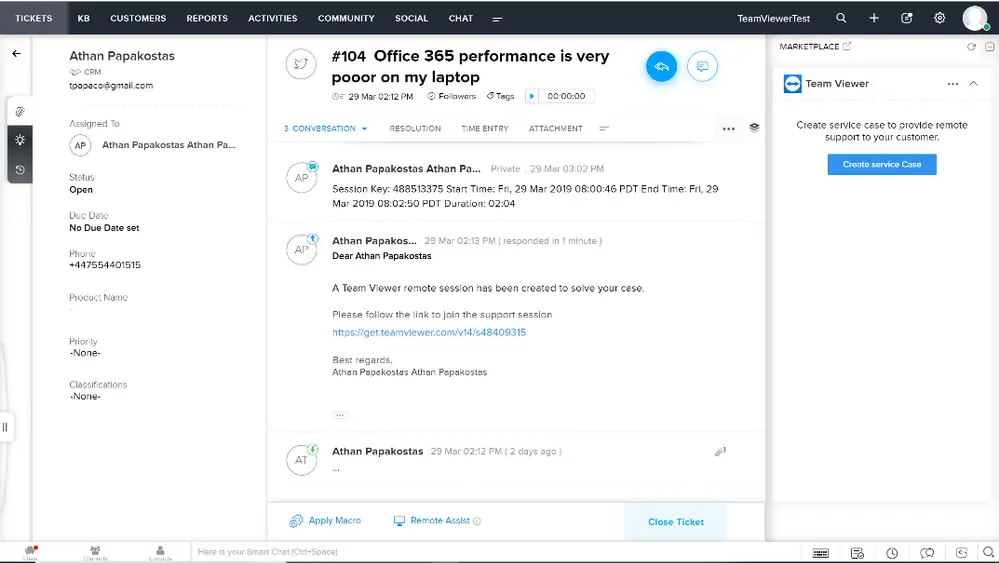Click the back arrow icon

(x=17, y=54)
